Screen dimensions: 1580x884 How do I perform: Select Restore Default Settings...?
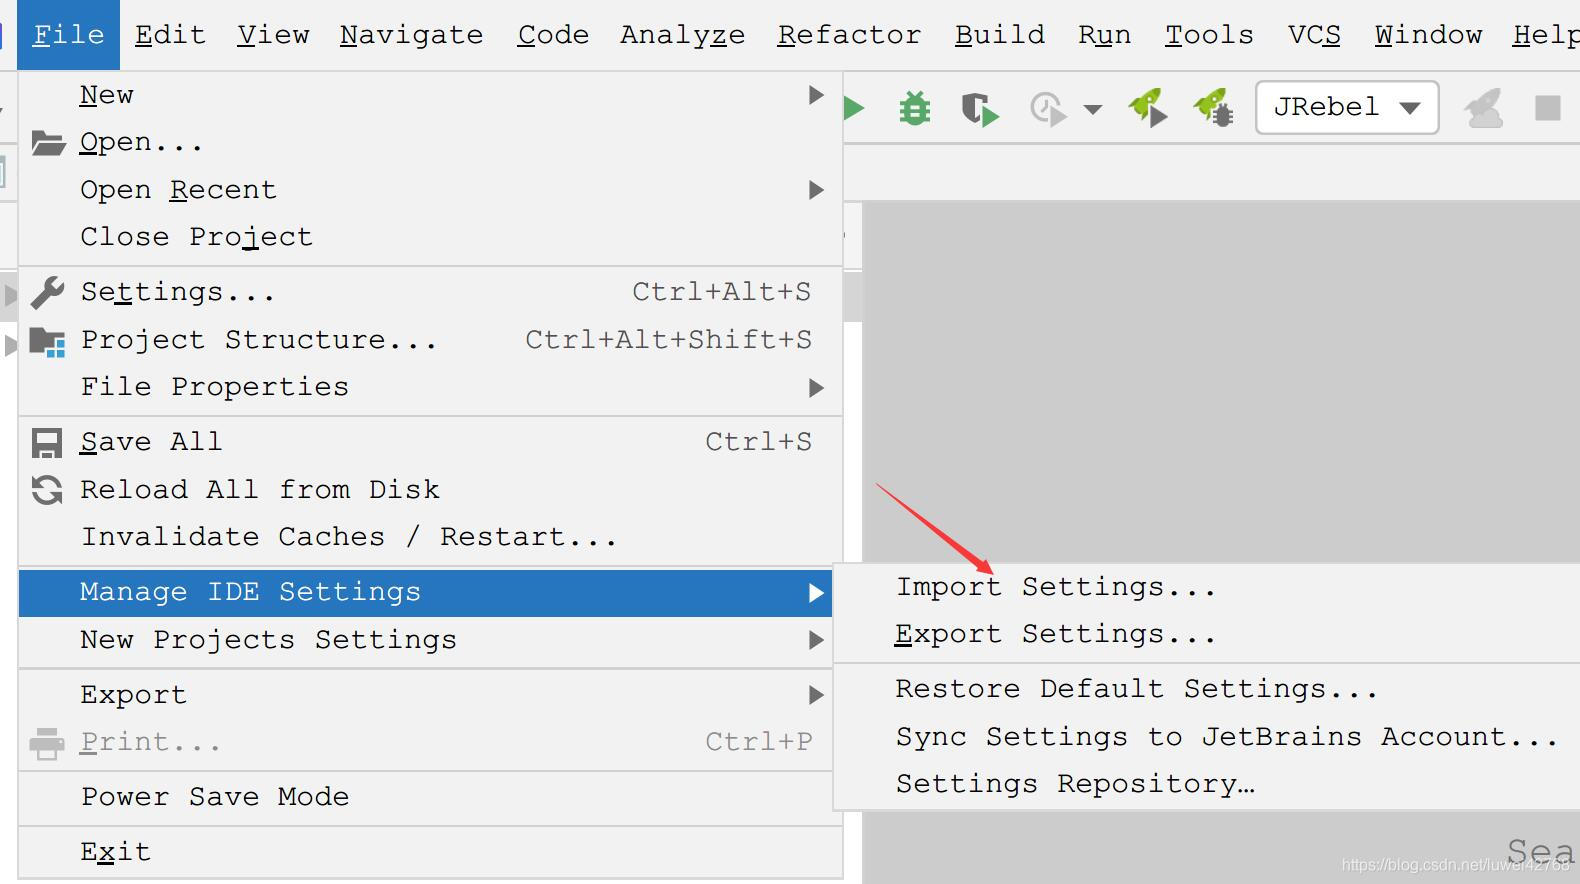coord(1207,689)
